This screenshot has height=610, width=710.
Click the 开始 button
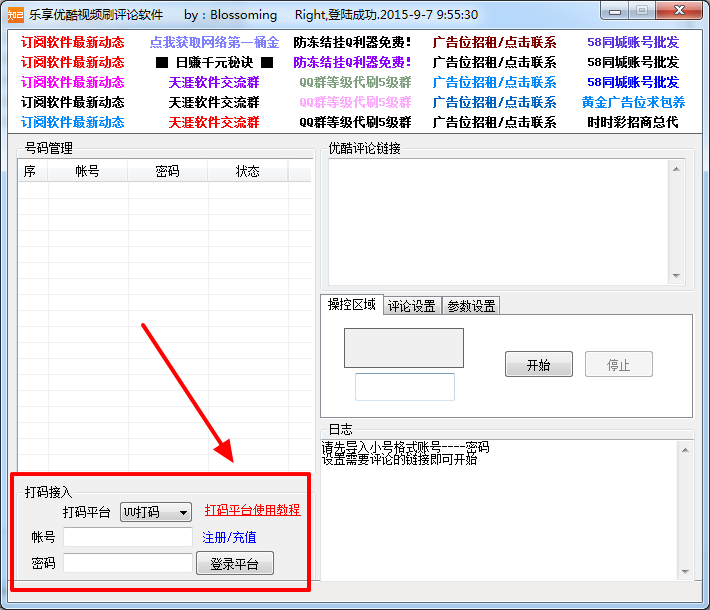(538, 365)
